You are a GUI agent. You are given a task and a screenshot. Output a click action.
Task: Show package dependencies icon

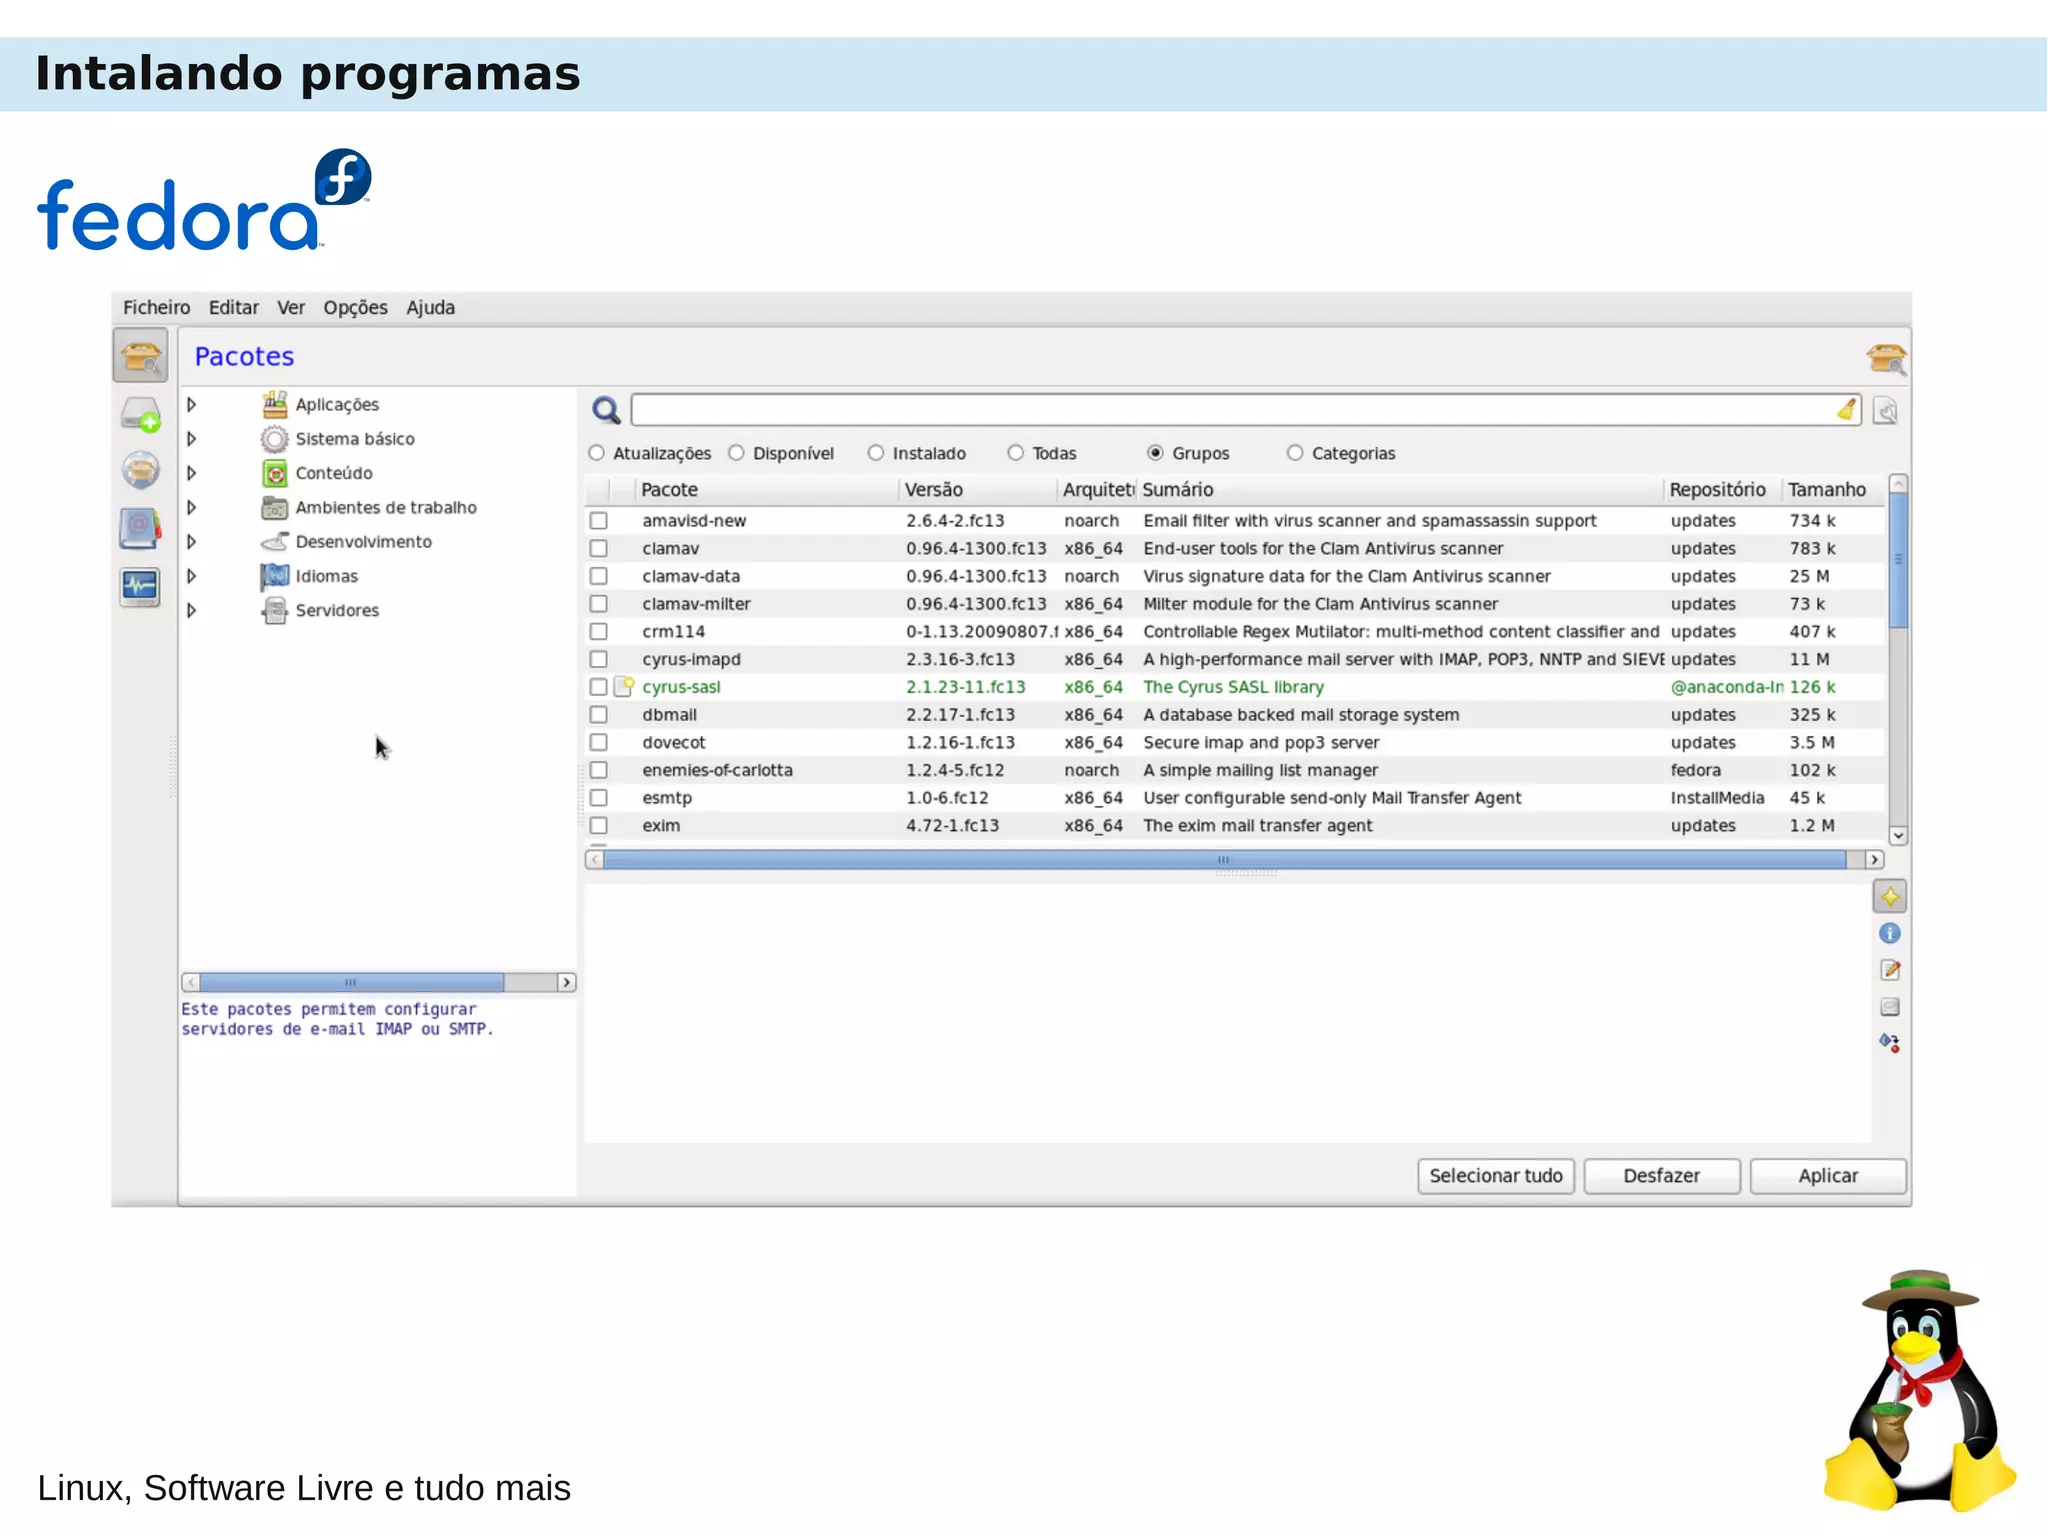pyautogui.click(x=1889, y=1043)
